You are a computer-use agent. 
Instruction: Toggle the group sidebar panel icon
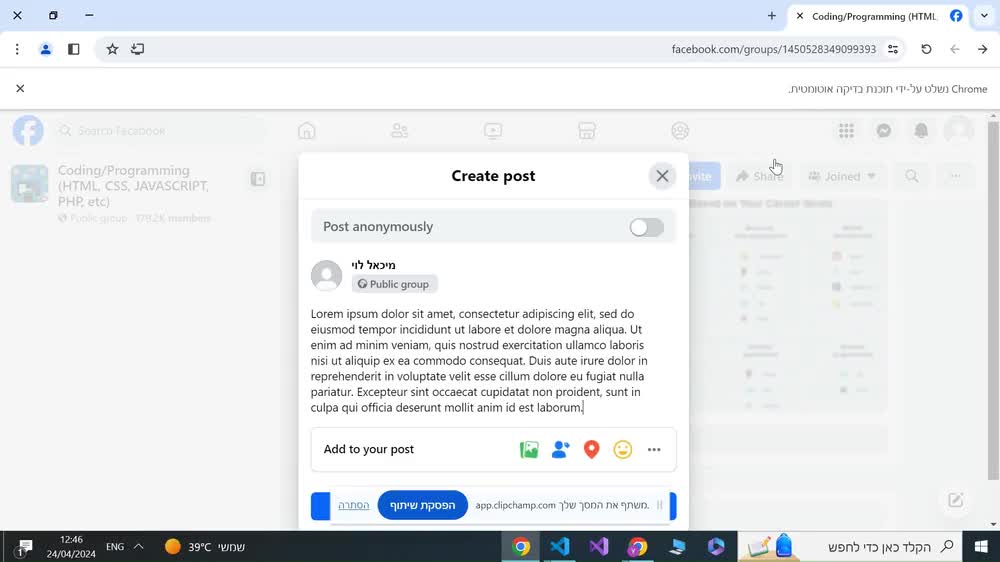pyautogui.click(x=258, y=179)
